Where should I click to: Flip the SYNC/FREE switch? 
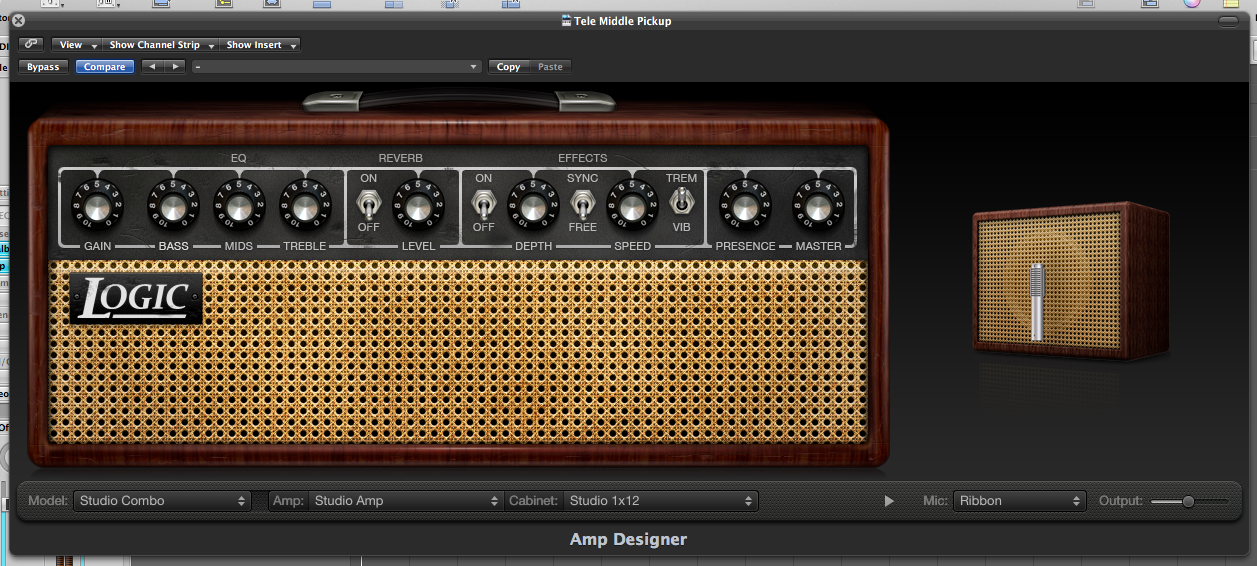(x=582, y=204)
